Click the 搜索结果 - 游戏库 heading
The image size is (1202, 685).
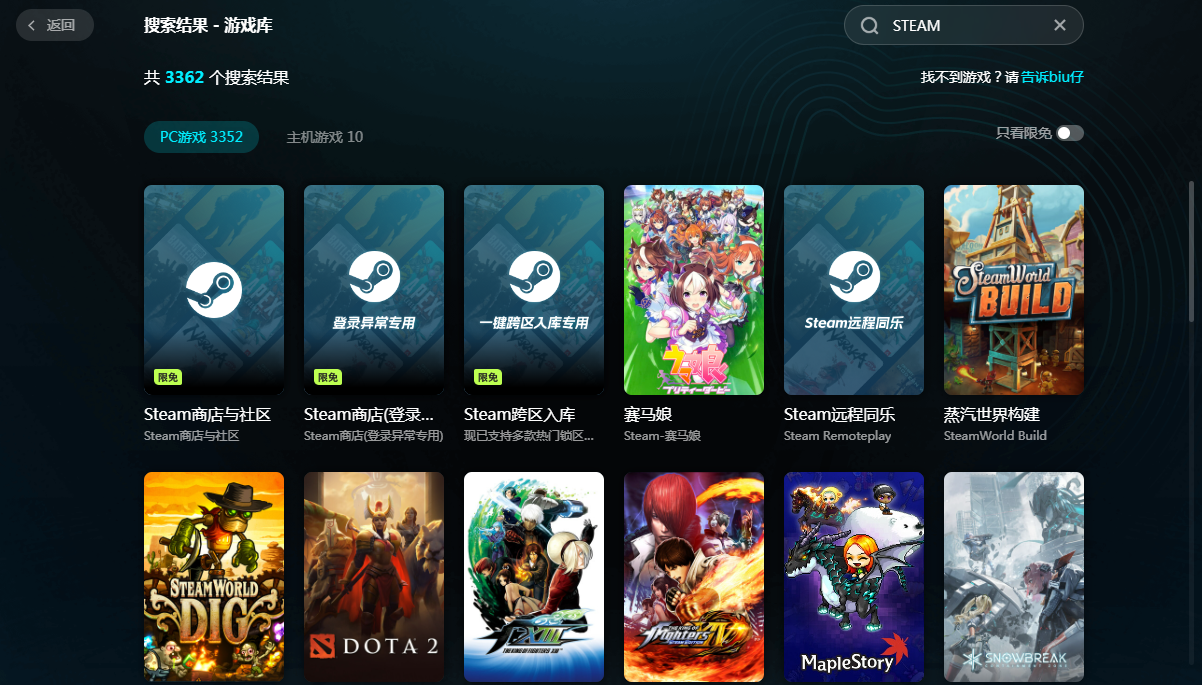[208, 25]
